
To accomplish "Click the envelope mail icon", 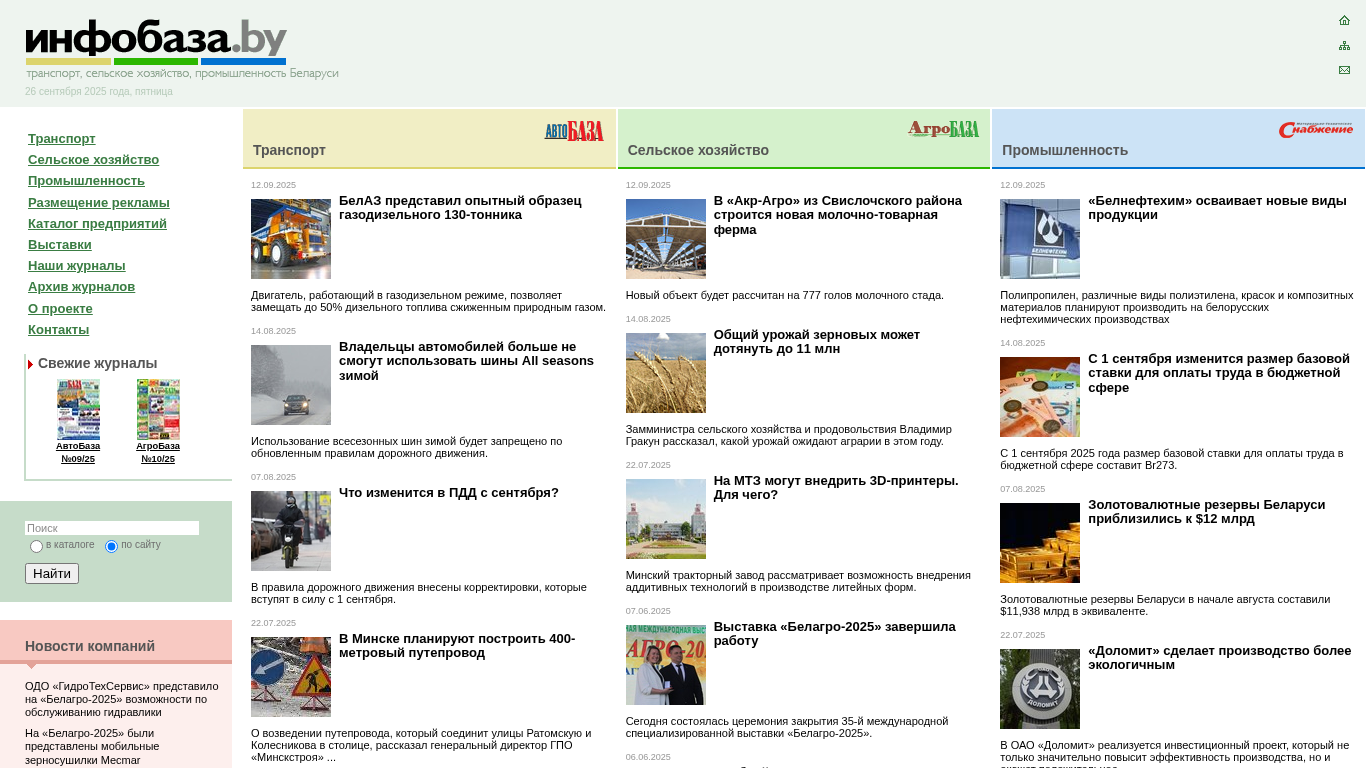I will click(x=1344, y=70).
